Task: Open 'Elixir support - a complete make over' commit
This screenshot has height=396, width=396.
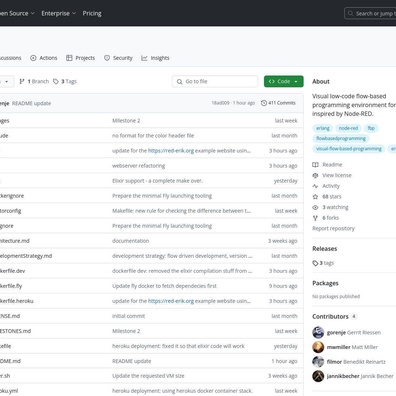Action: tap(157, 181)
